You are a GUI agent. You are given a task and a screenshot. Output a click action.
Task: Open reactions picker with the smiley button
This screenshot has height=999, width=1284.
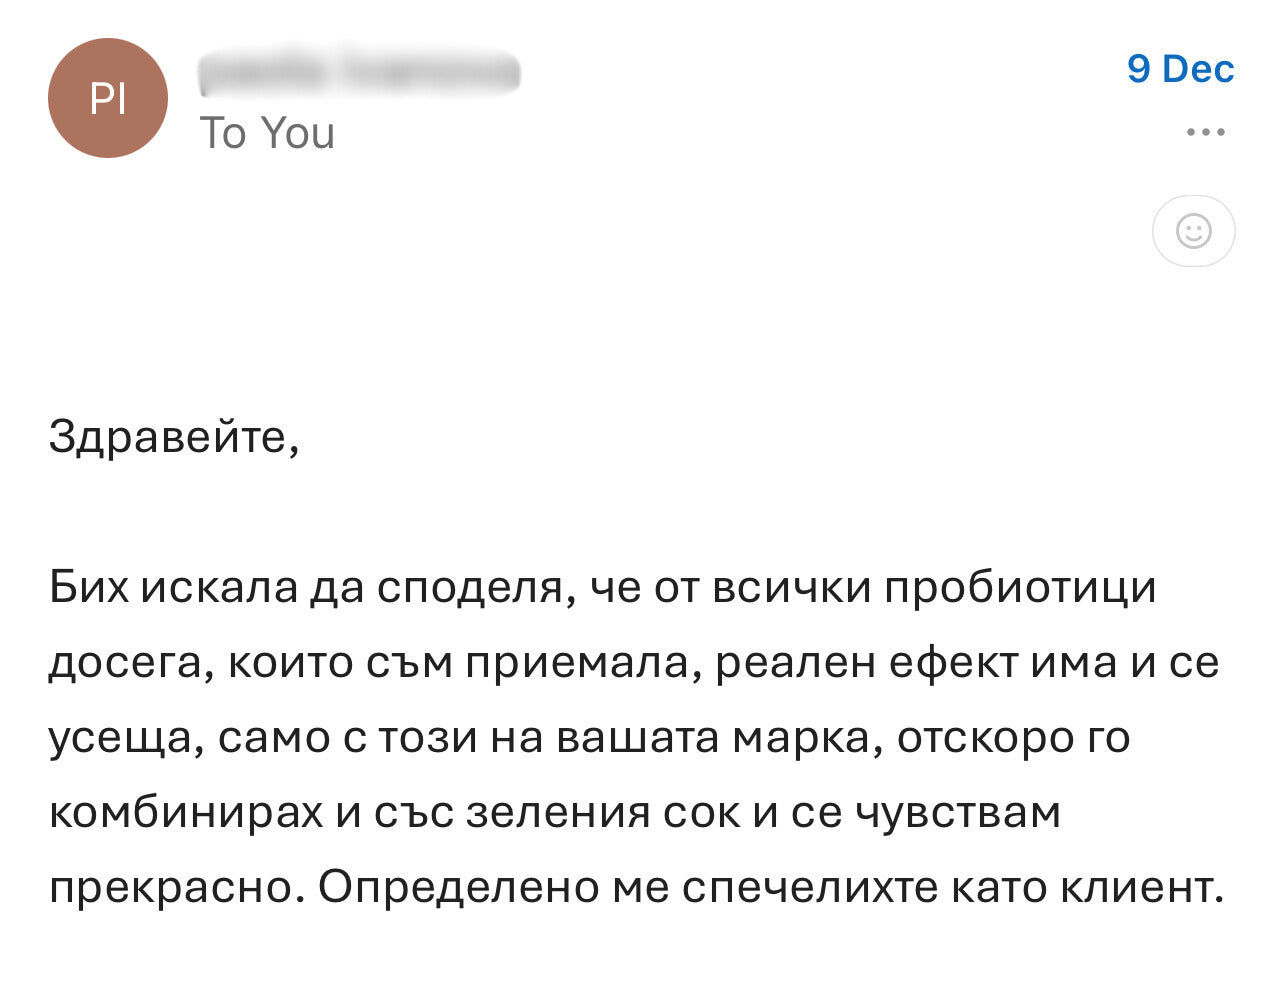click(1195, 230)
